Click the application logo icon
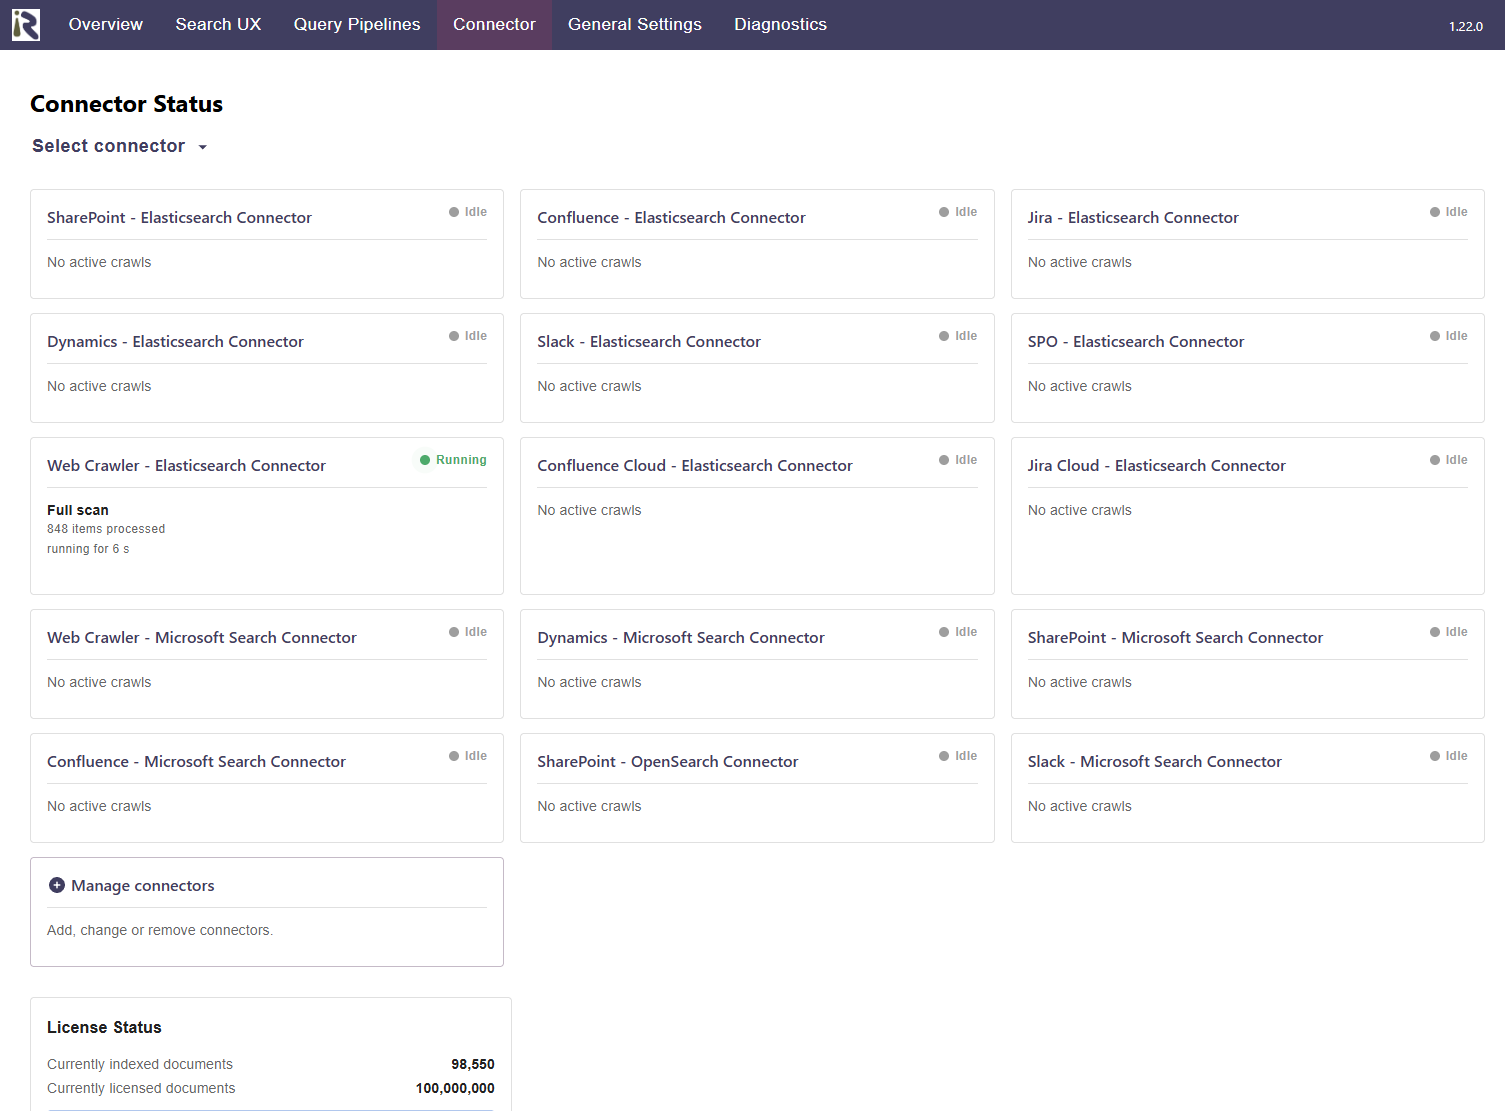This screenshot has height=1111, width=1505. point(26,25)
